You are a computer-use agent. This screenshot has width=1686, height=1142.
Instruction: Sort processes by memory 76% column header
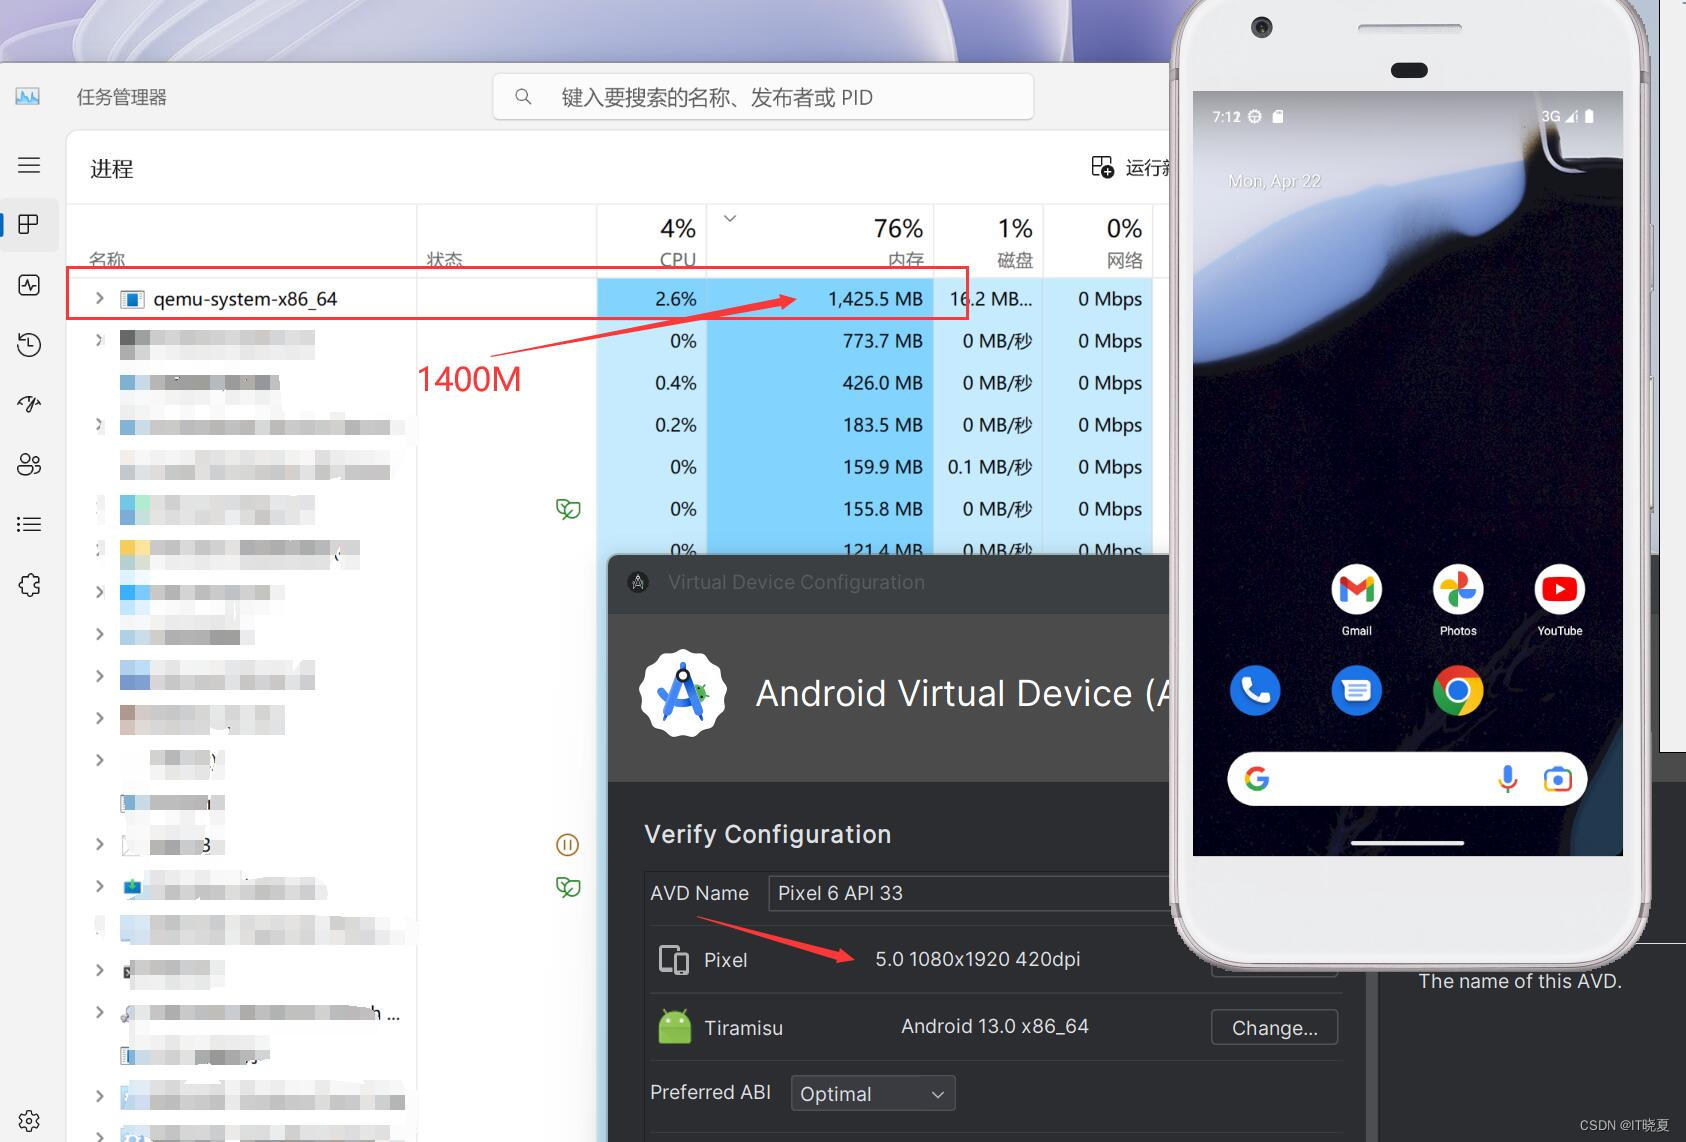(x=820, y=241)
